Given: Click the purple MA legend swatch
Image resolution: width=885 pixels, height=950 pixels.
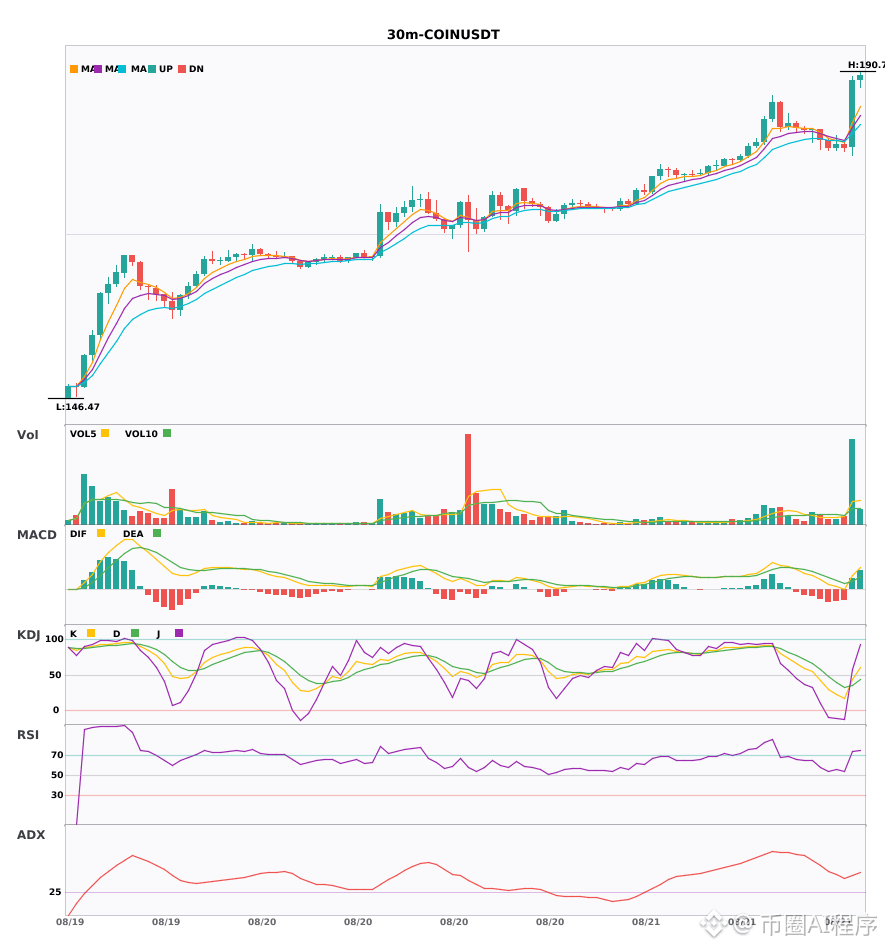Looking at the screenshot, I should 98,69.
